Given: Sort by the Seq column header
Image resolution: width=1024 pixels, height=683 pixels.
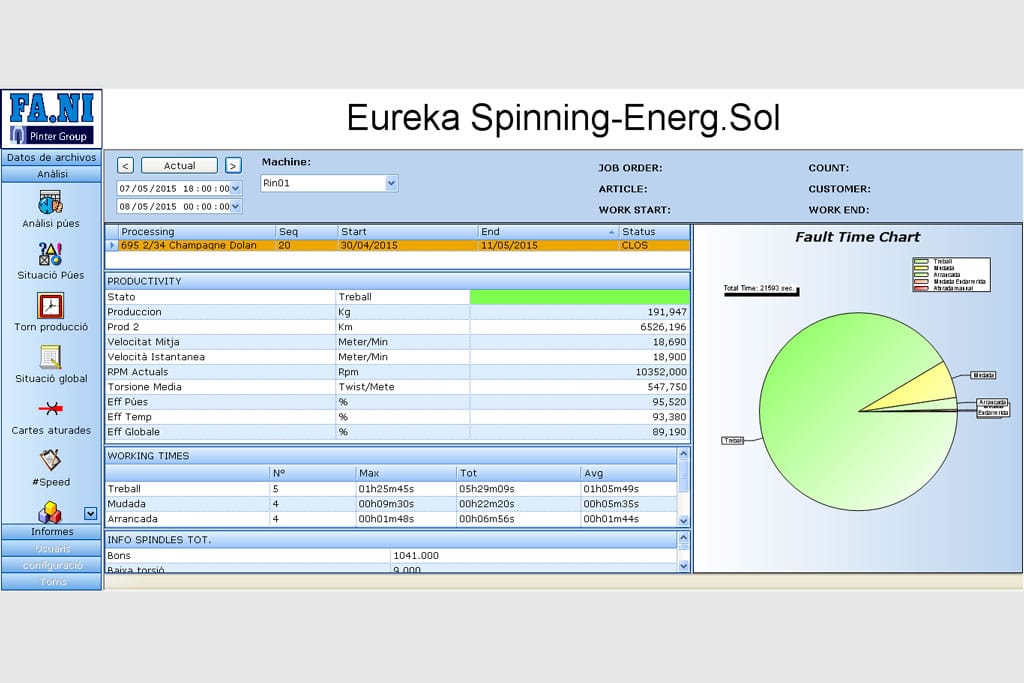Looking at the screenshot, I should point(306,232).
